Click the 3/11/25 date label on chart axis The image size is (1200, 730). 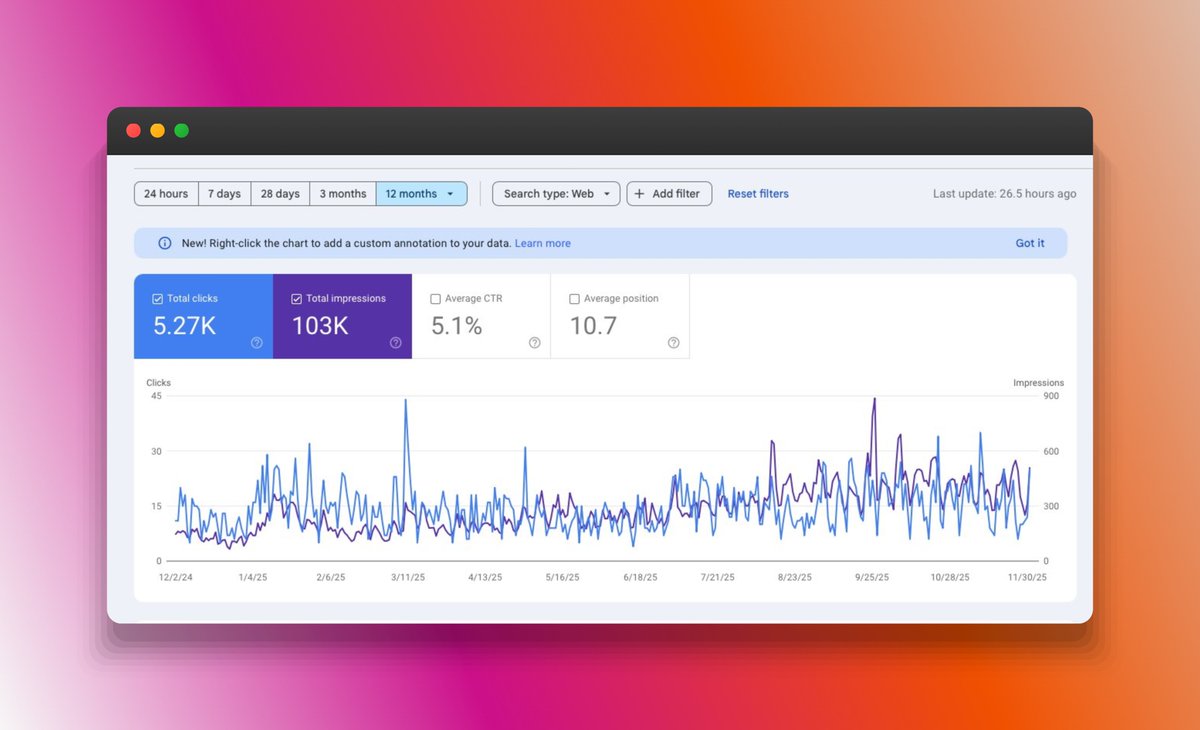[408, 577]
